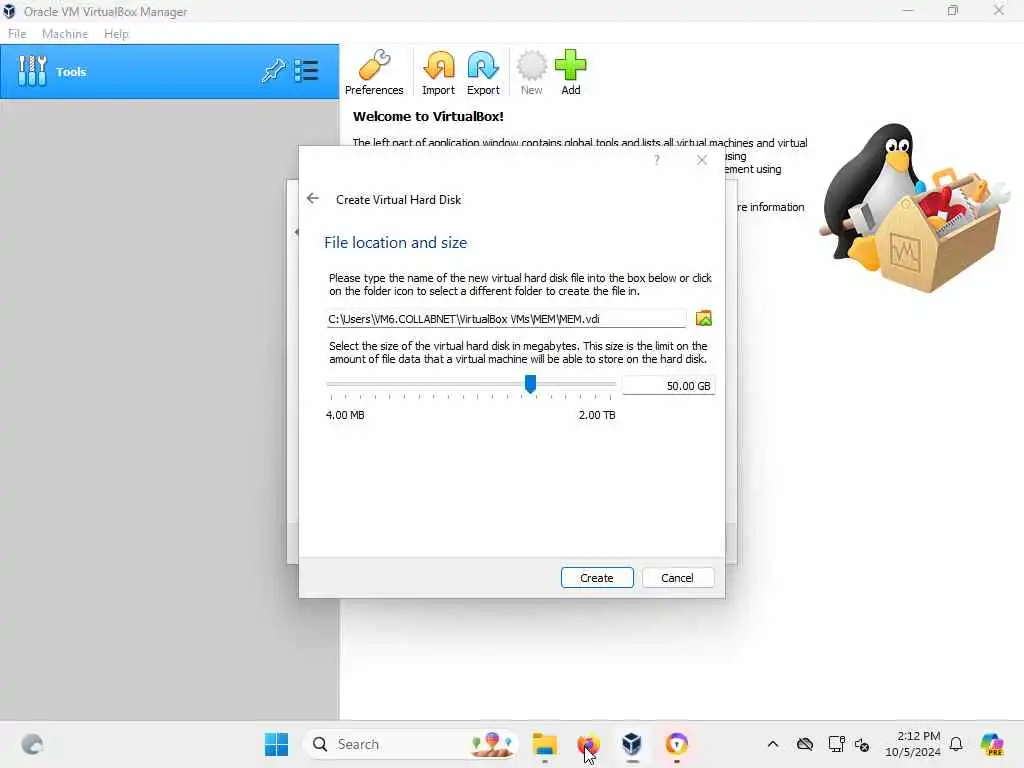
Task: Click the taskbar icon right of VirtualBox
Action: point(677,744)
